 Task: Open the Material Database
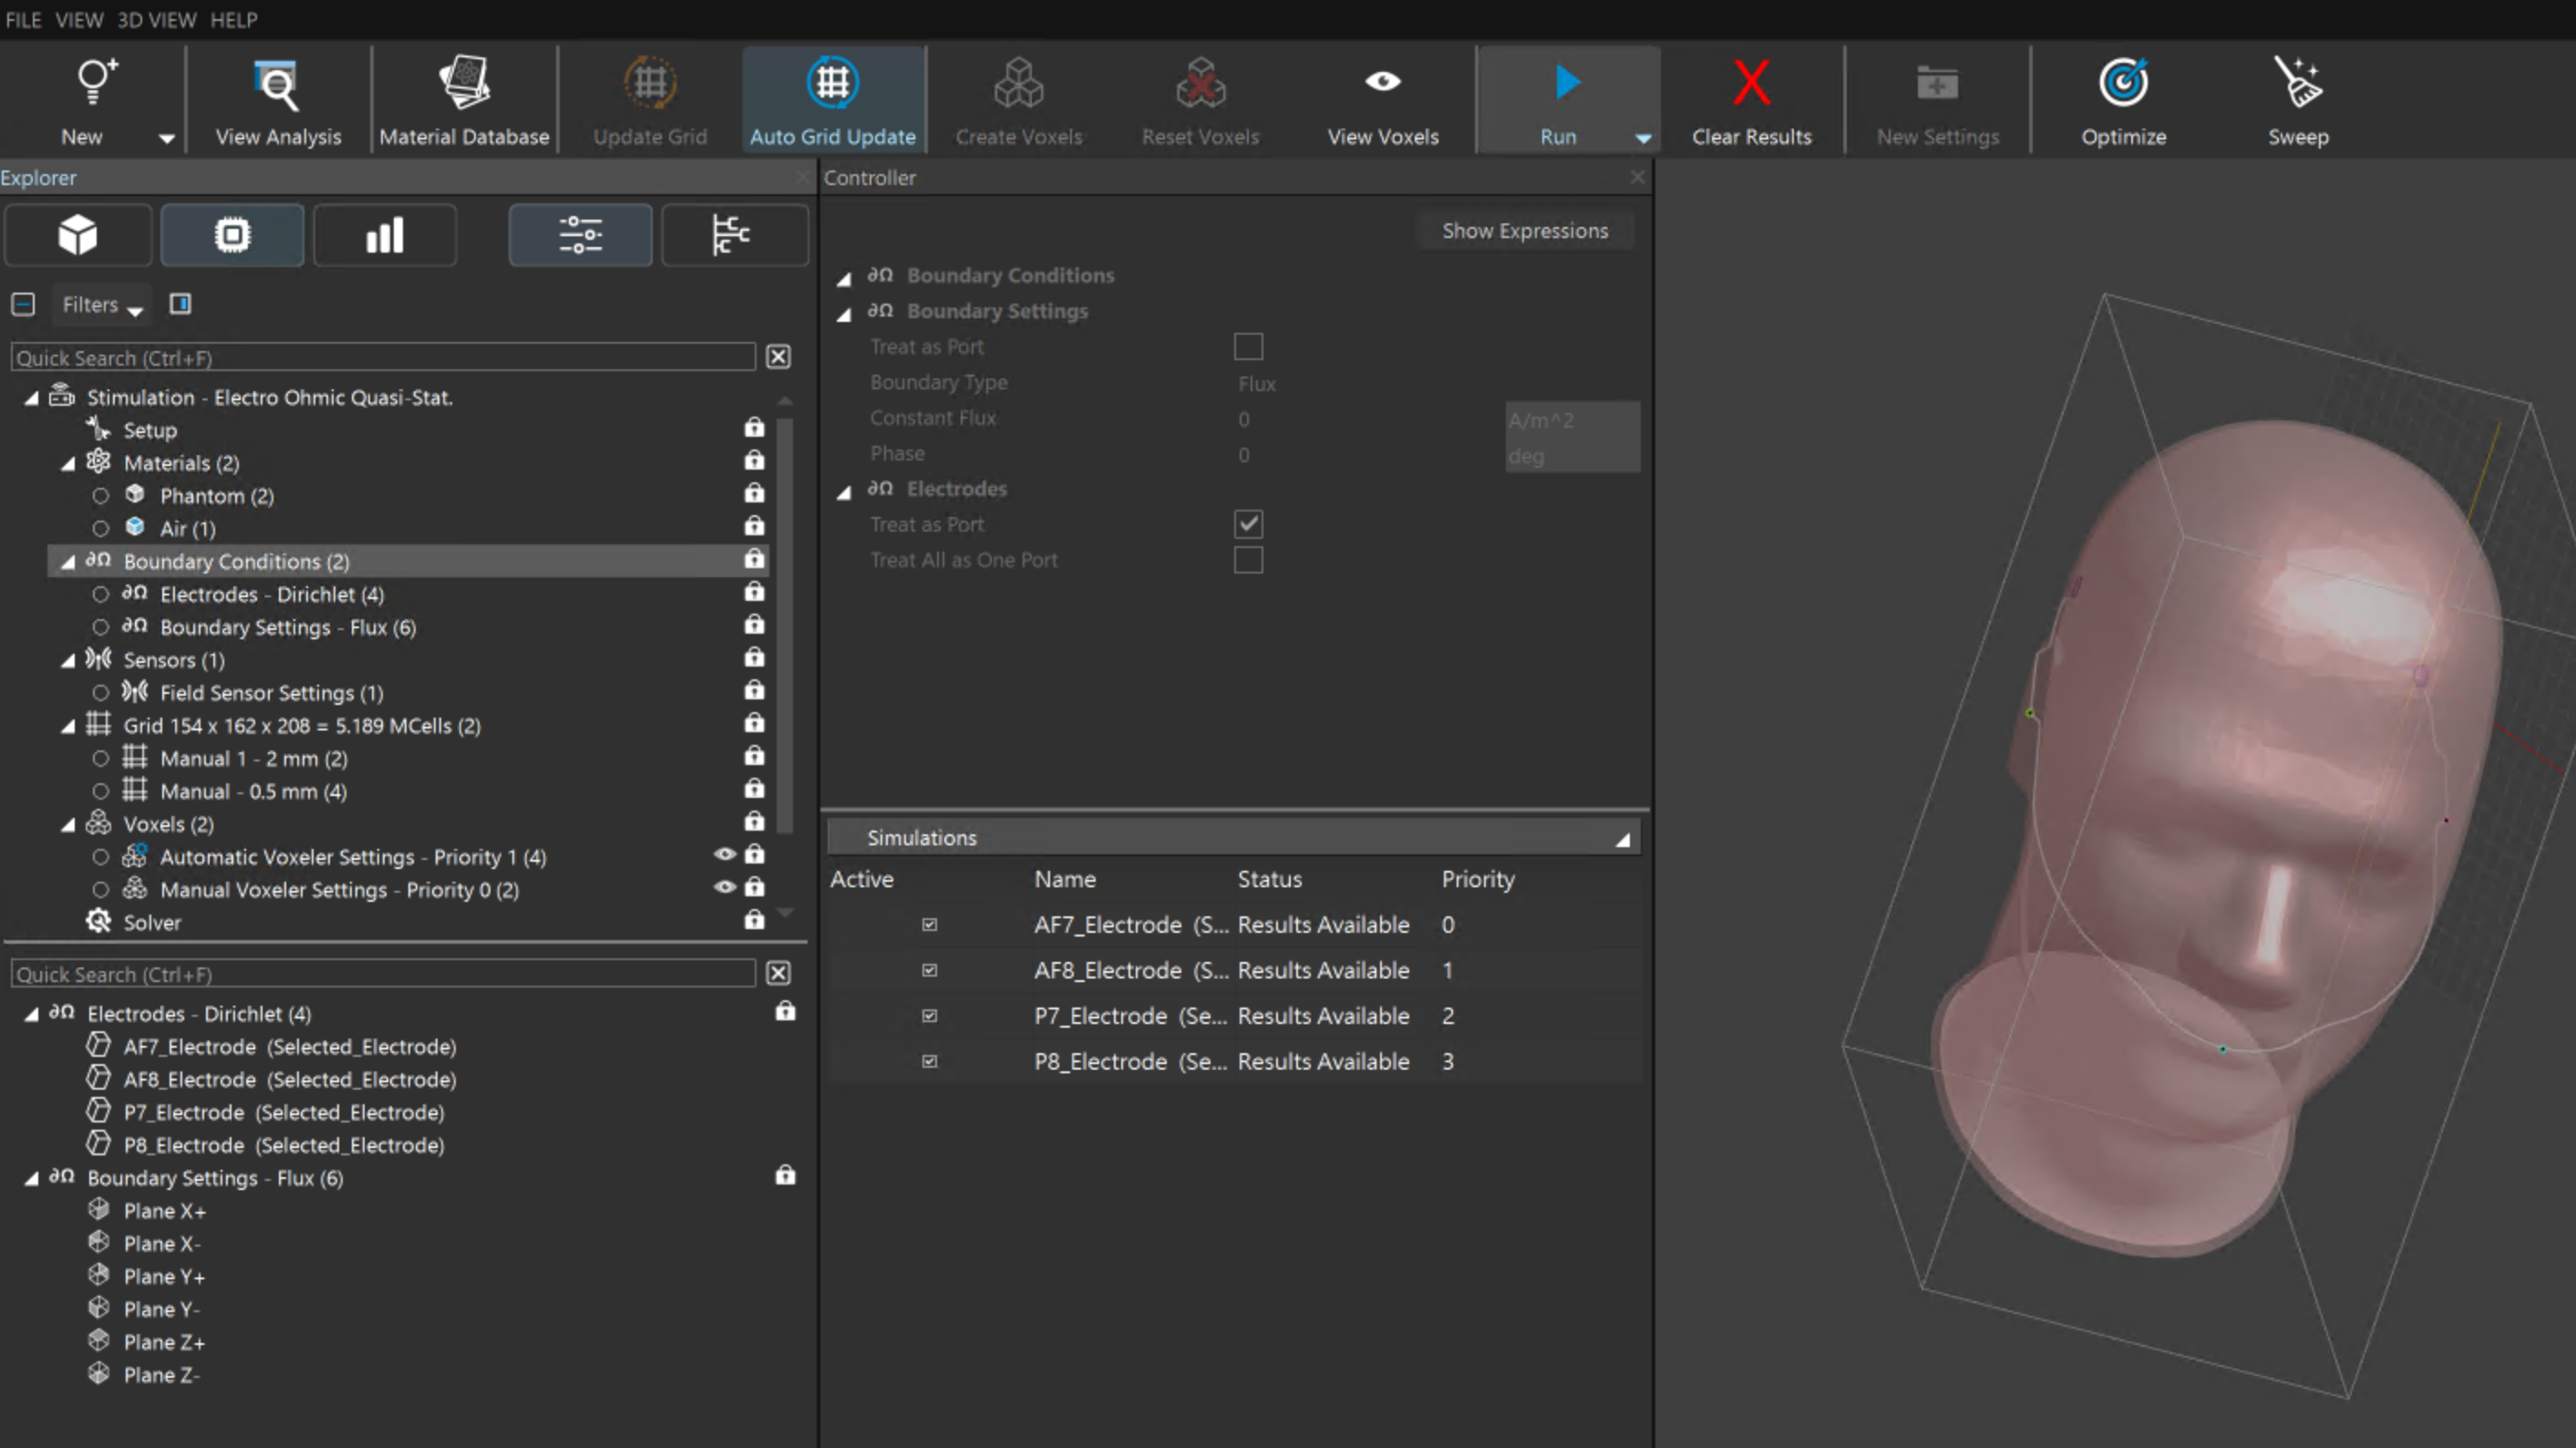pyautogui.click(x=464, y=100)
